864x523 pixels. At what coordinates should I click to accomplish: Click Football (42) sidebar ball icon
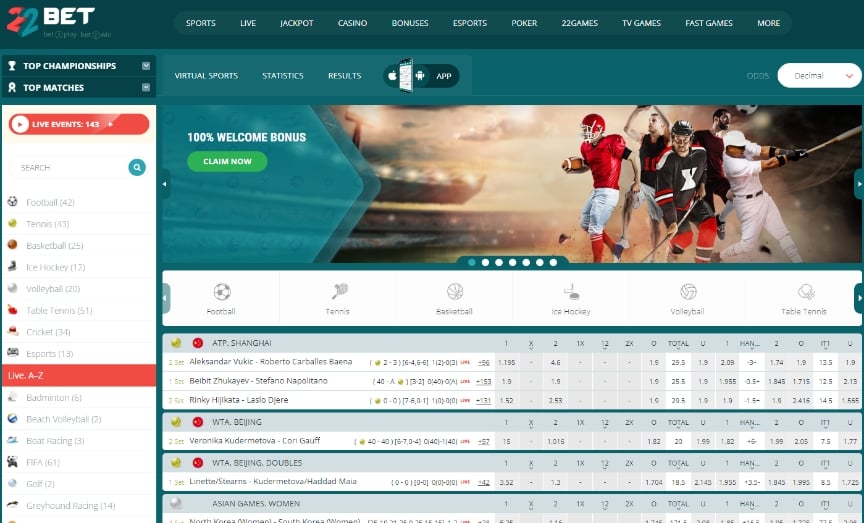pyautogui.click(x=13, y=202)
